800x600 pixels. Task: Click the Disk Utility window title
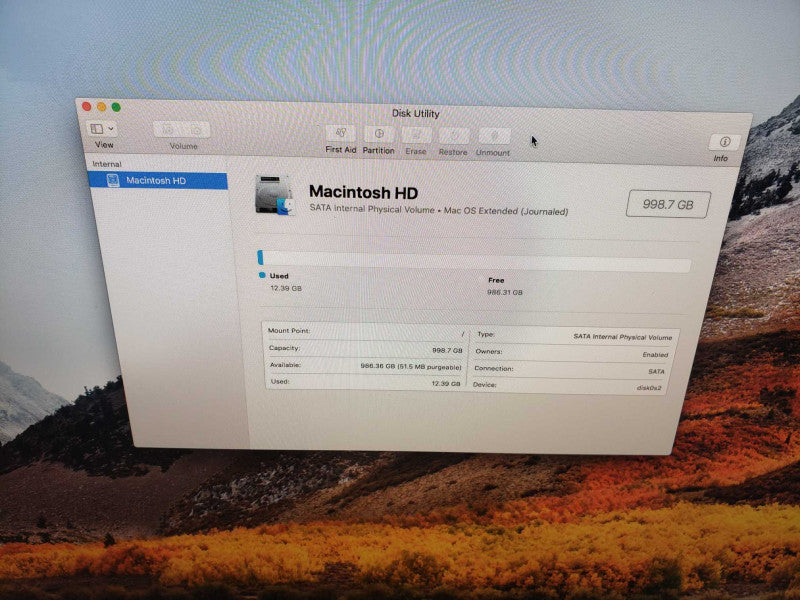(x=415, y=113)
